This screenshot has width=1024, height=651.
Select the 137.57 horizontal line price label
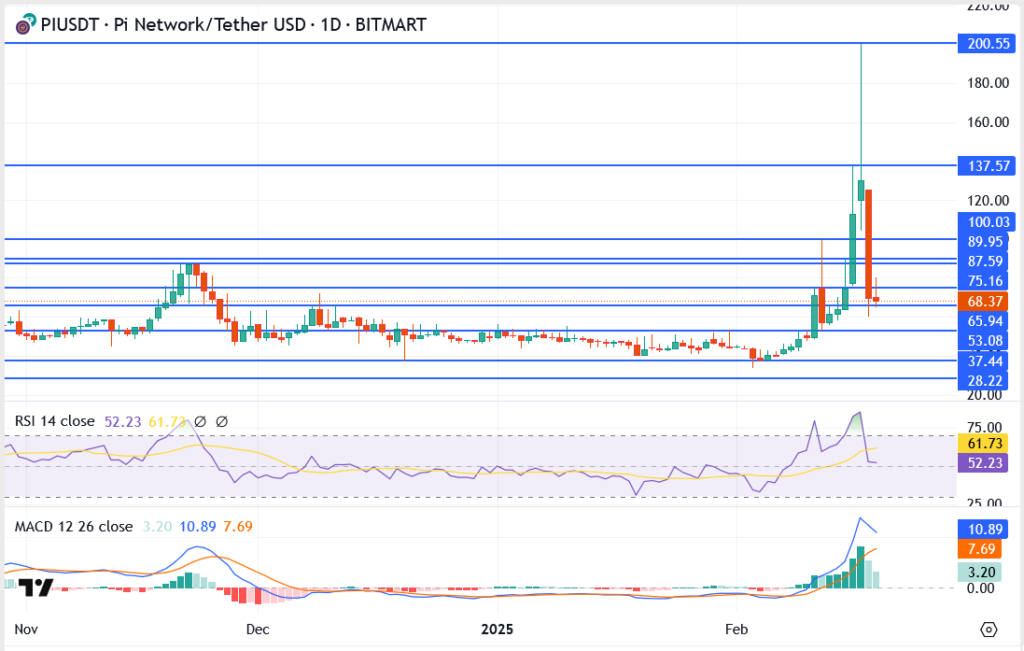[986, 164]
